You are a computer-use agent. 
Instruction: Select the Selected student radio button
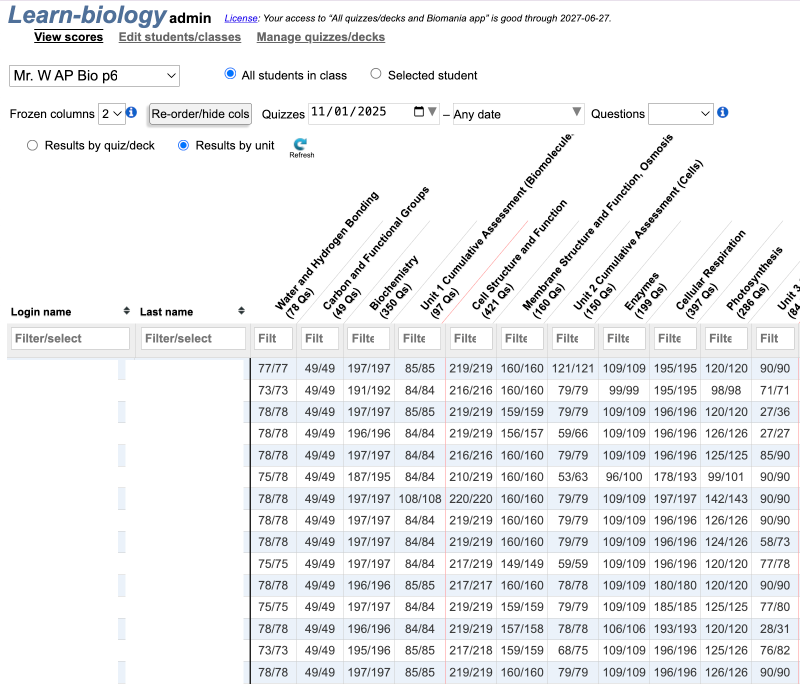click(376, 74)
